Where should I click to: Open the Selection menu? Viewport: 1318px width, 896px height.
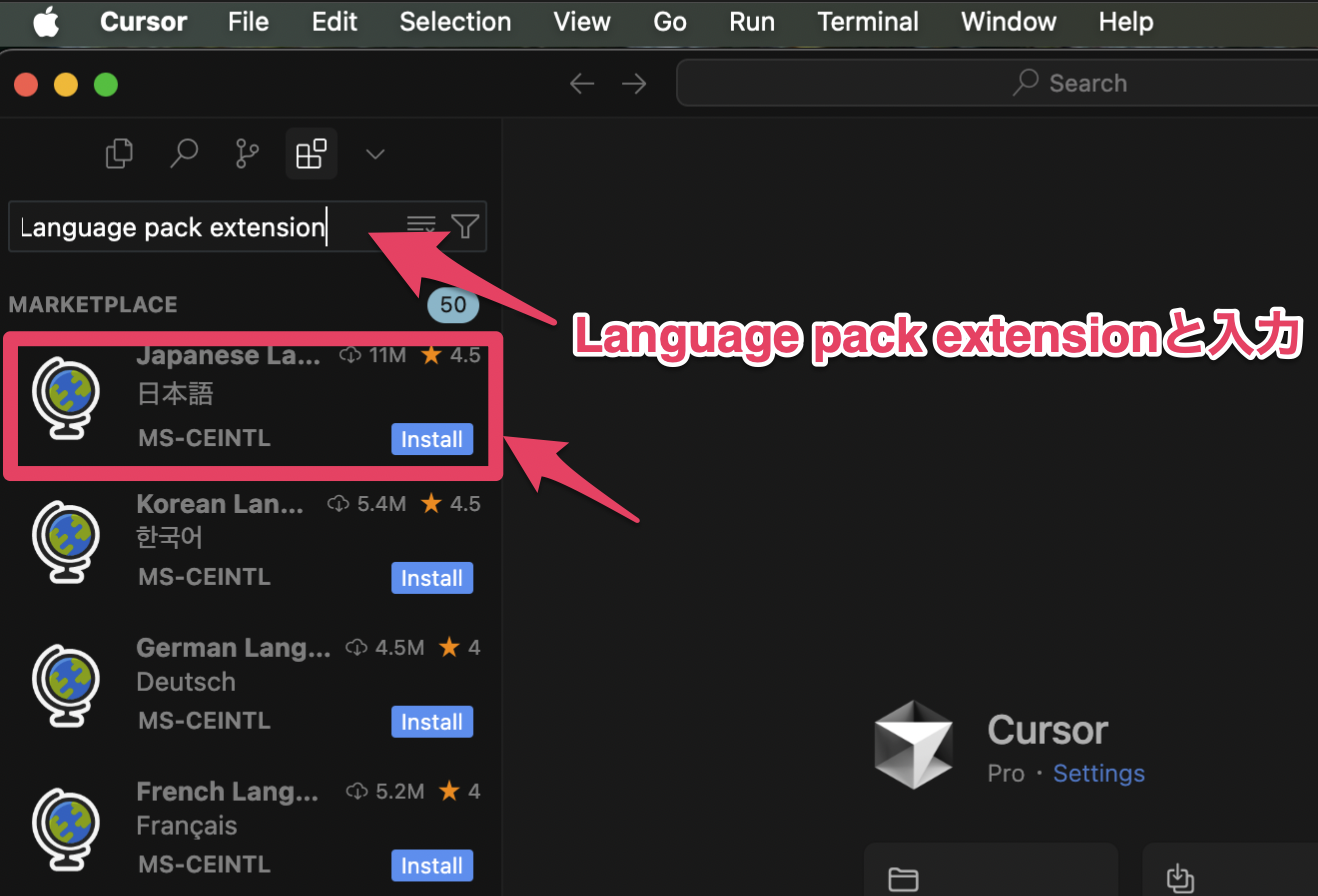point(455,22)
